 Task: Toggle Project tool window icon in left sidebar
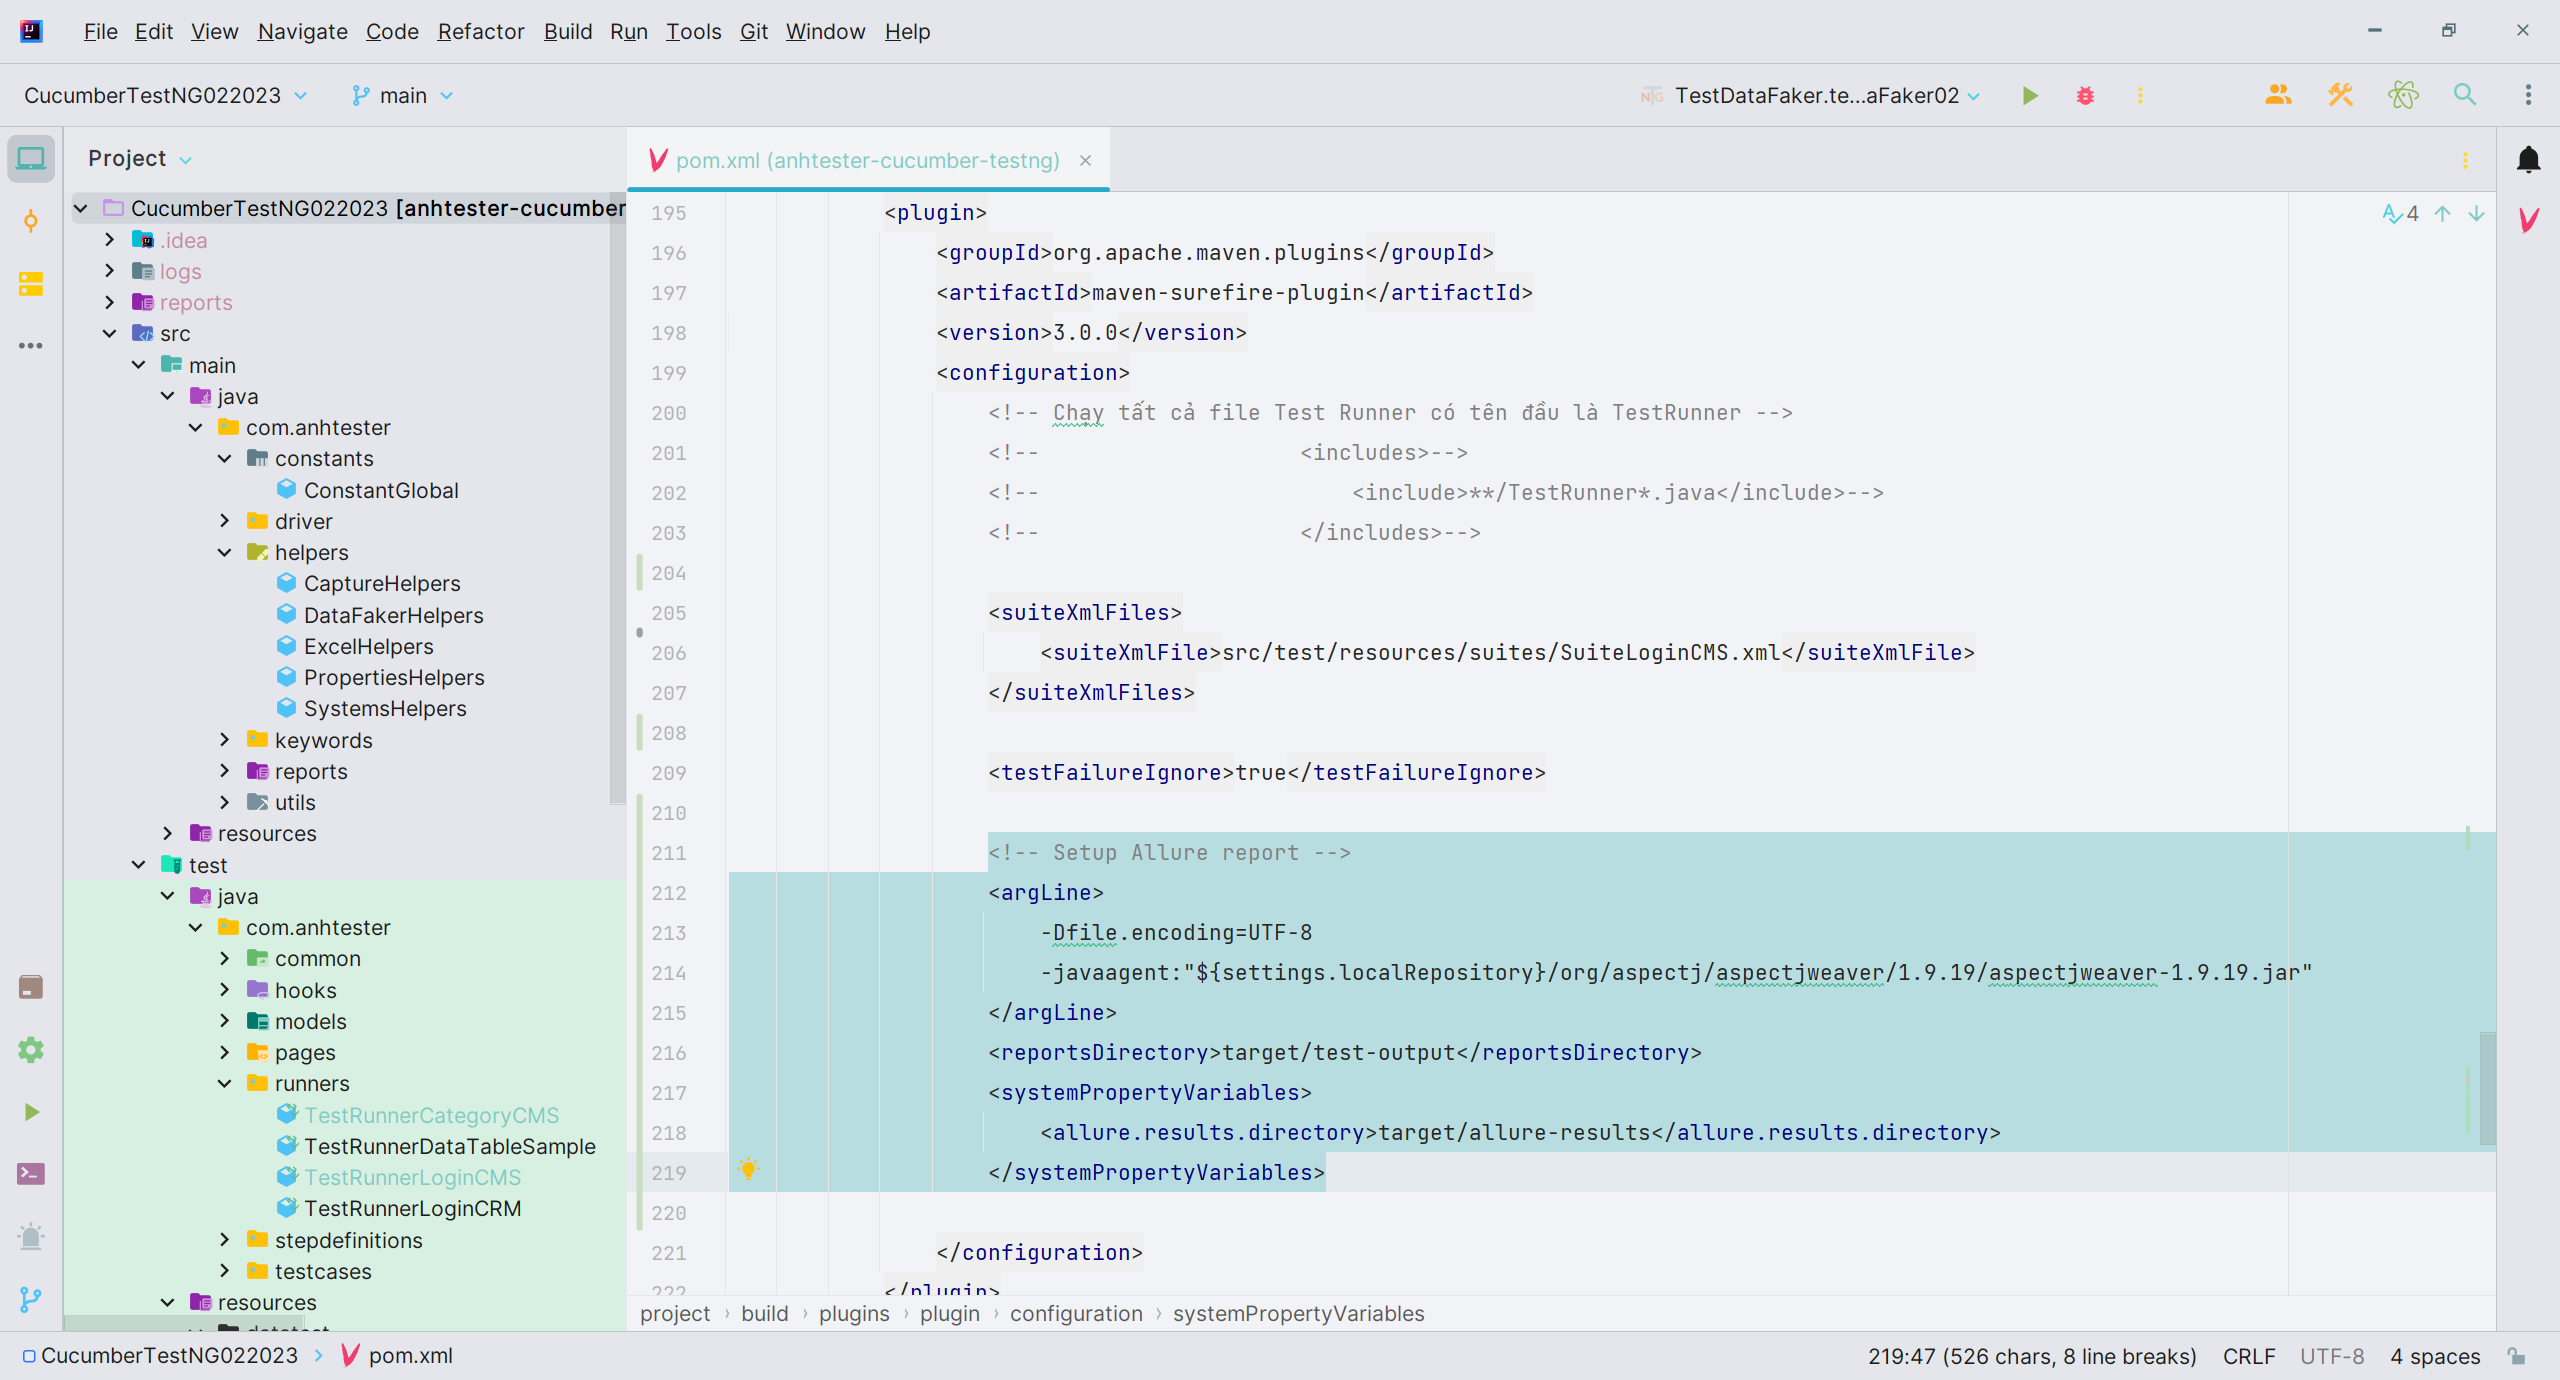[x=31, y=159]
